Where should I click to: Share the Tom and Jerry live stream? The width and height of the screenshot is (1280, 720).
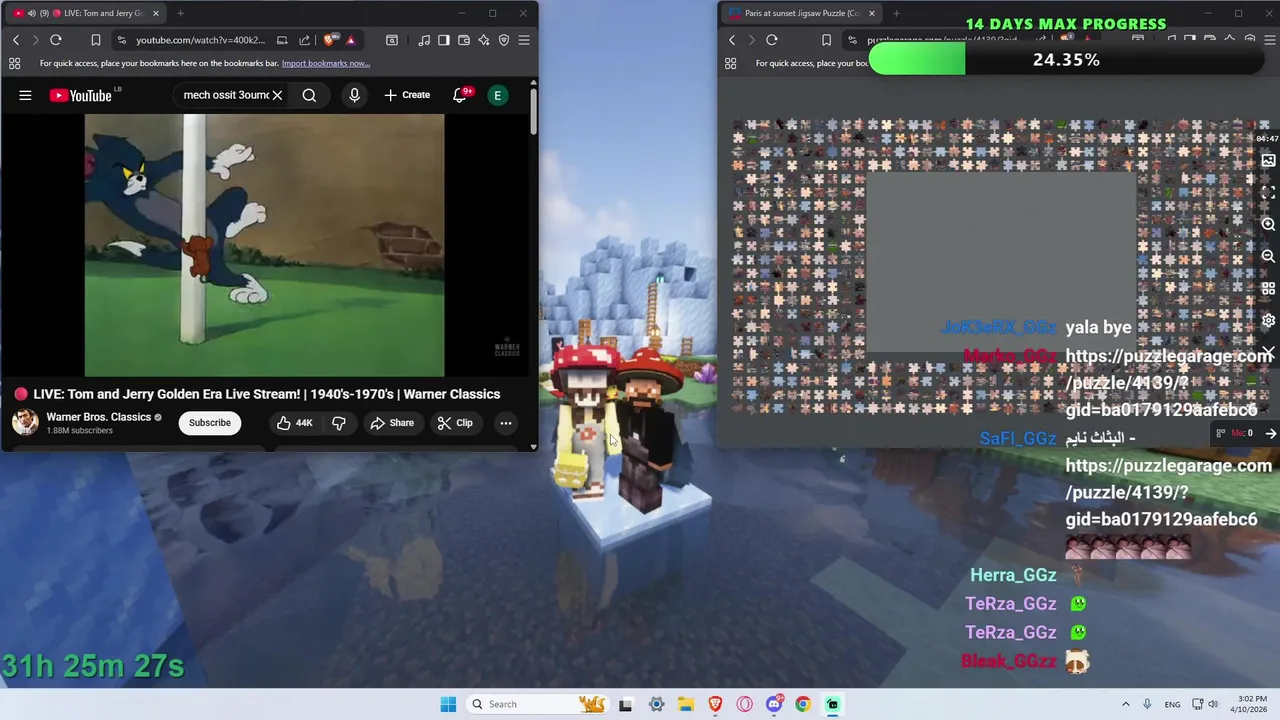392,423
